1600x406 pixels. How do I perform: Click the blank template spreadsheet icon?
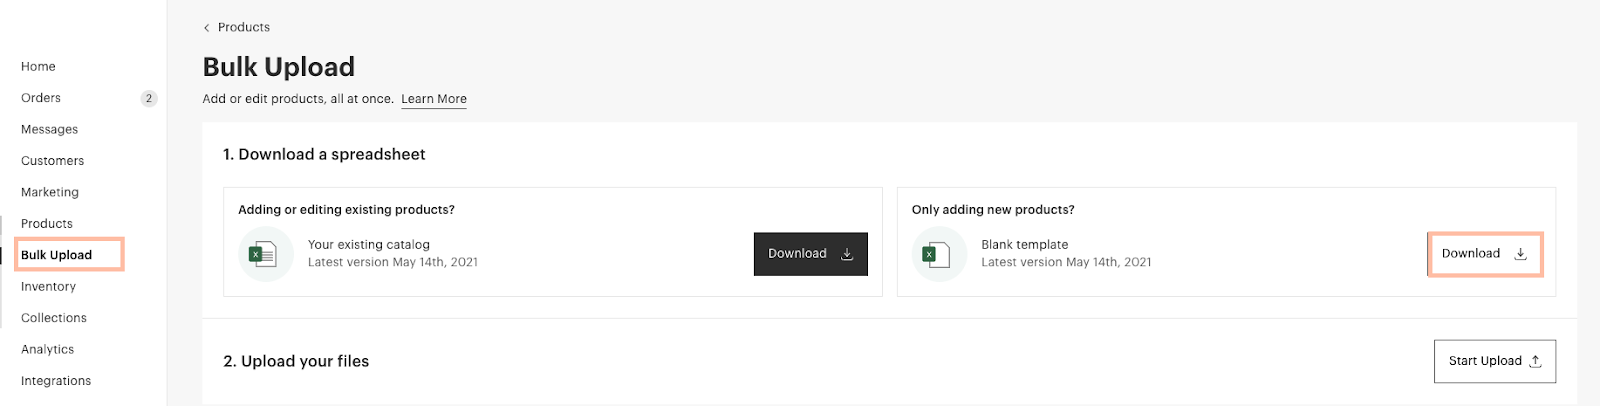[x=938, y=254]
